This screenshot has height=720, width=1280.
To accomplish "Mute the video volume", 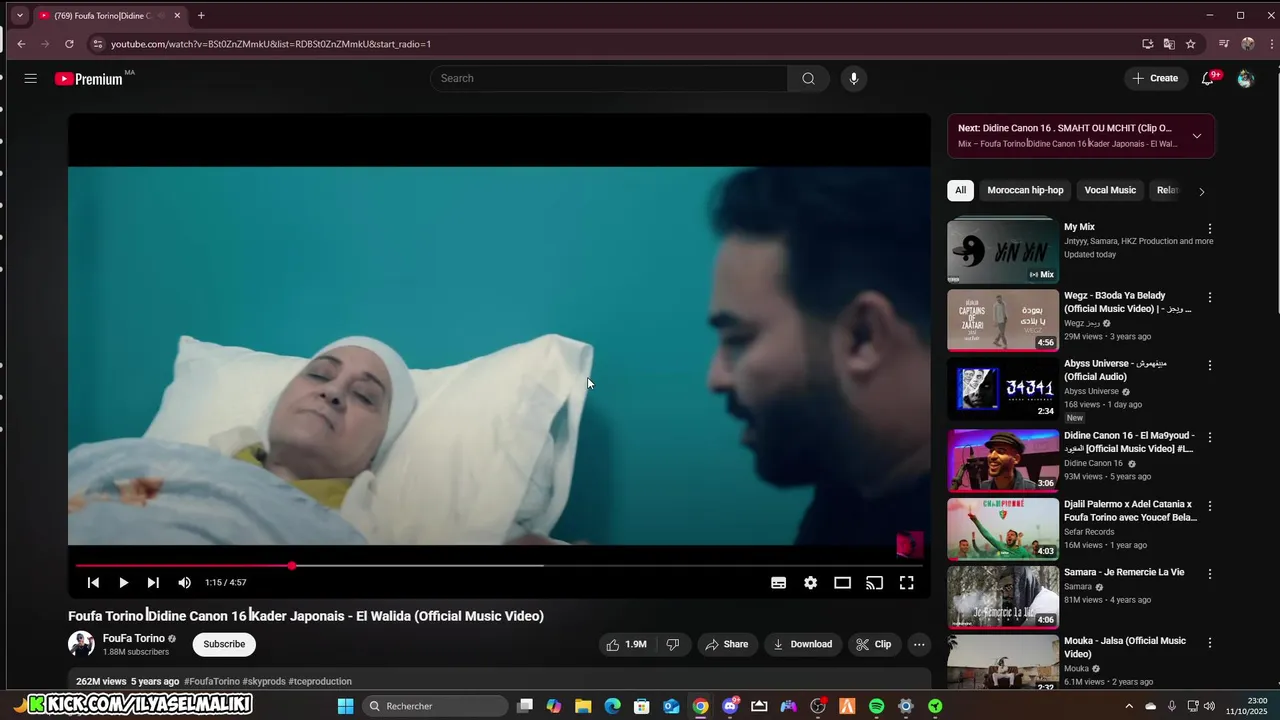I will (x=184, y=582).
